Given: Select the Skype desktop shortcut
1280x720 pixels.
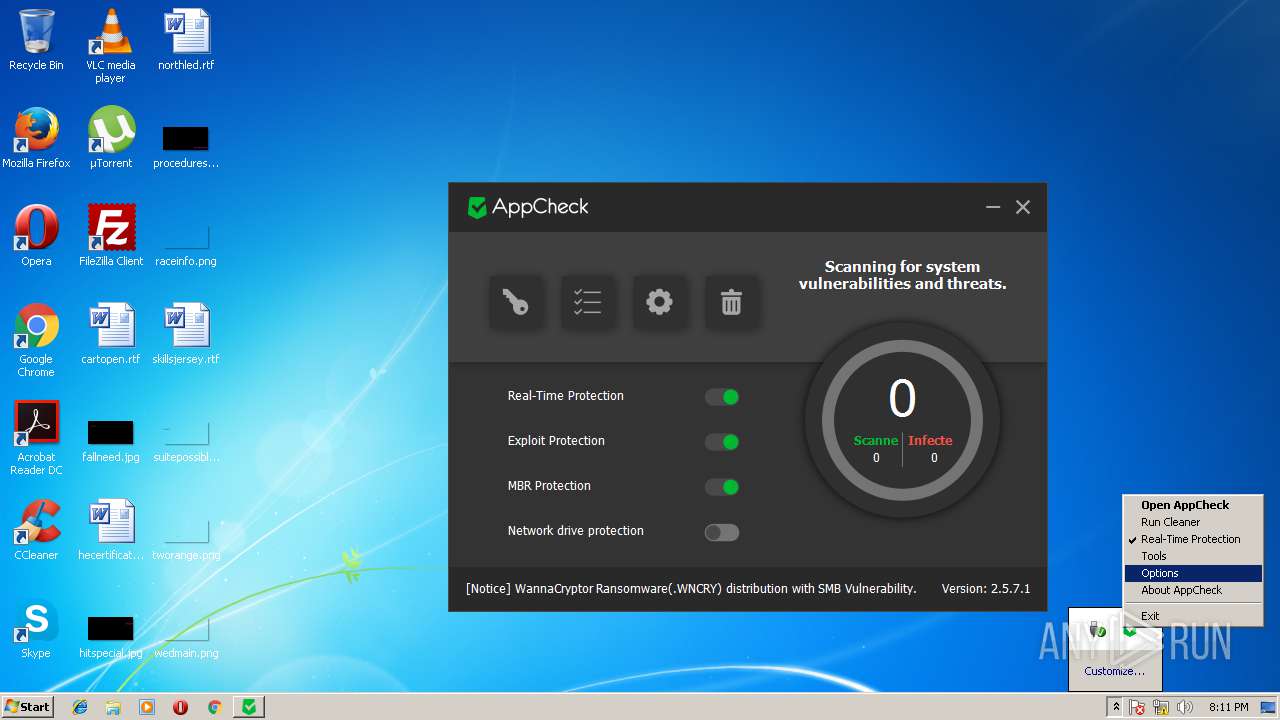Looking at the screenshot, I should [36, 628].
